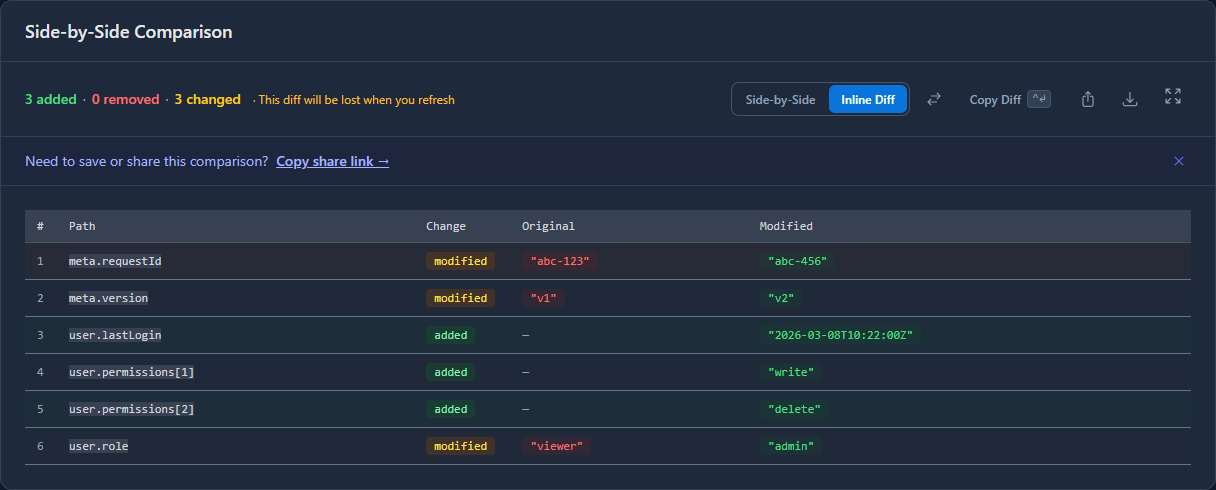The height and width of the screenshot is (490, 1216).
Task: Click modified value "v2"
Action: click(782, 298)
